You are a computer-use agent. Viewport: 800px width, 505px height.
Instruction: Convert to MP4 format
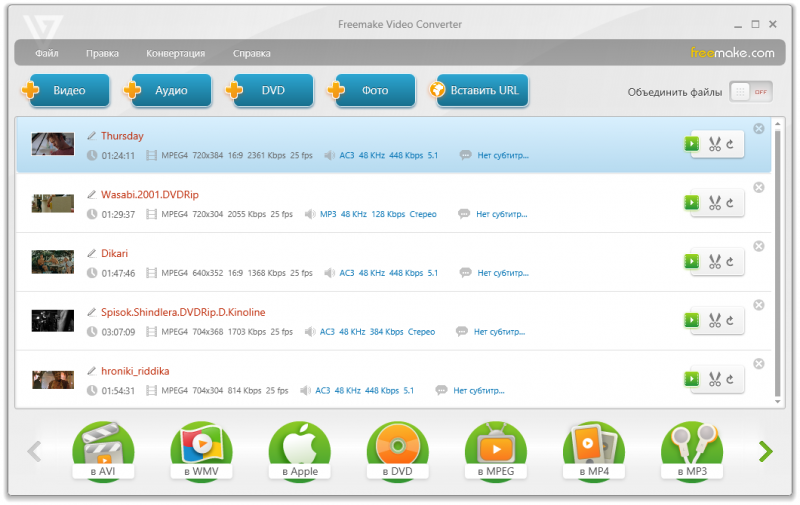coord(594,451)
